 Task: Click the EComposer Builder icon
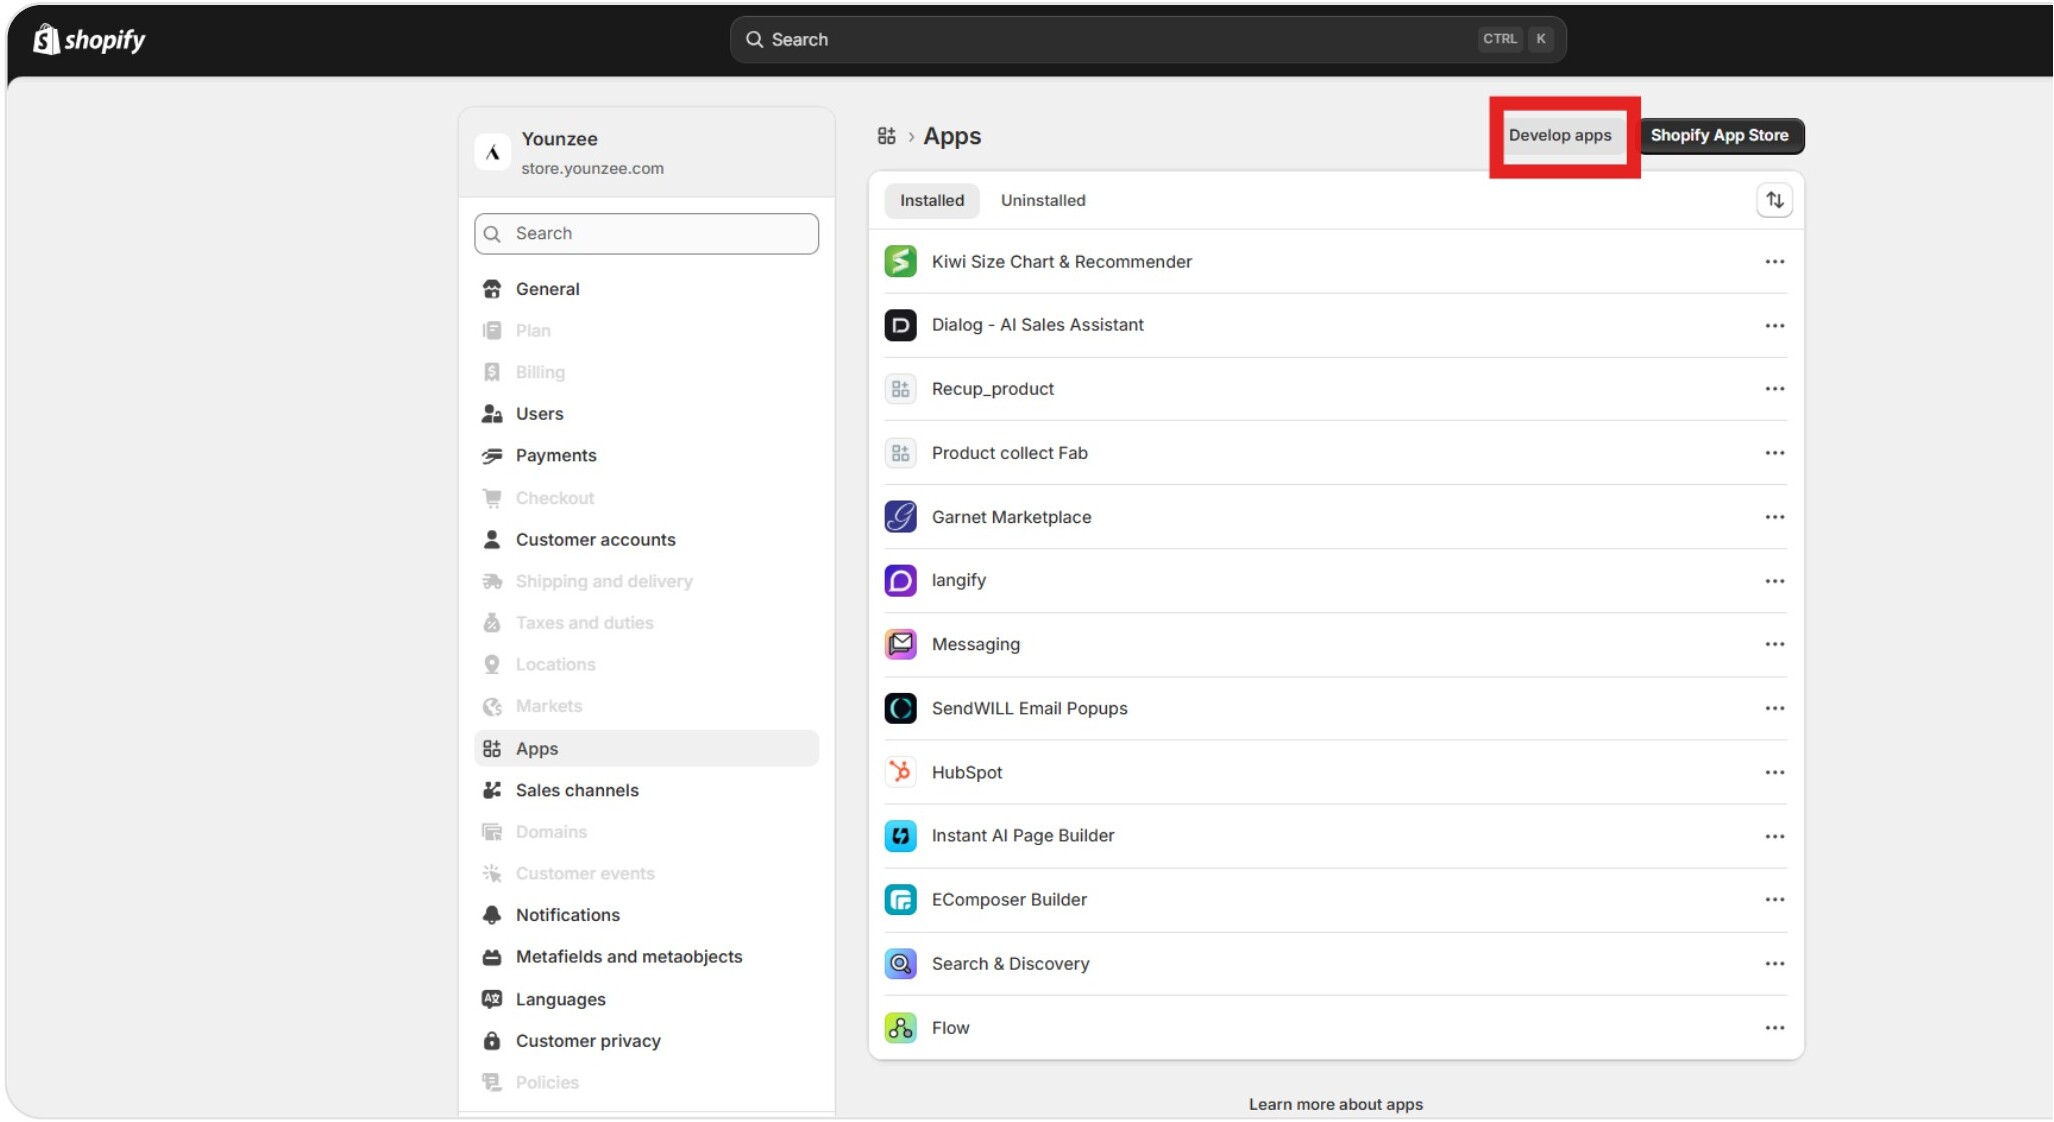(x=900, y=899)
